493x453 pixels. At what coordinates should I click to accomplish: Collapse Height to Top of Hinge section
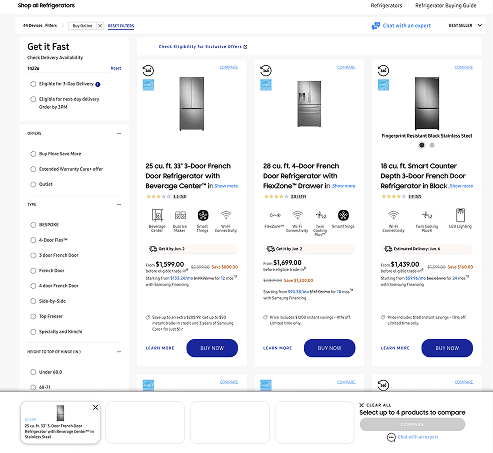tap(119, 352)
